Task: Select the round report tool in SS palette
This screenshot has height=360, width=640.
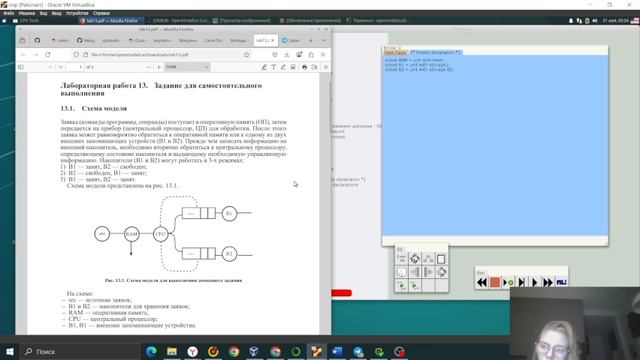Action: (402, 272)
